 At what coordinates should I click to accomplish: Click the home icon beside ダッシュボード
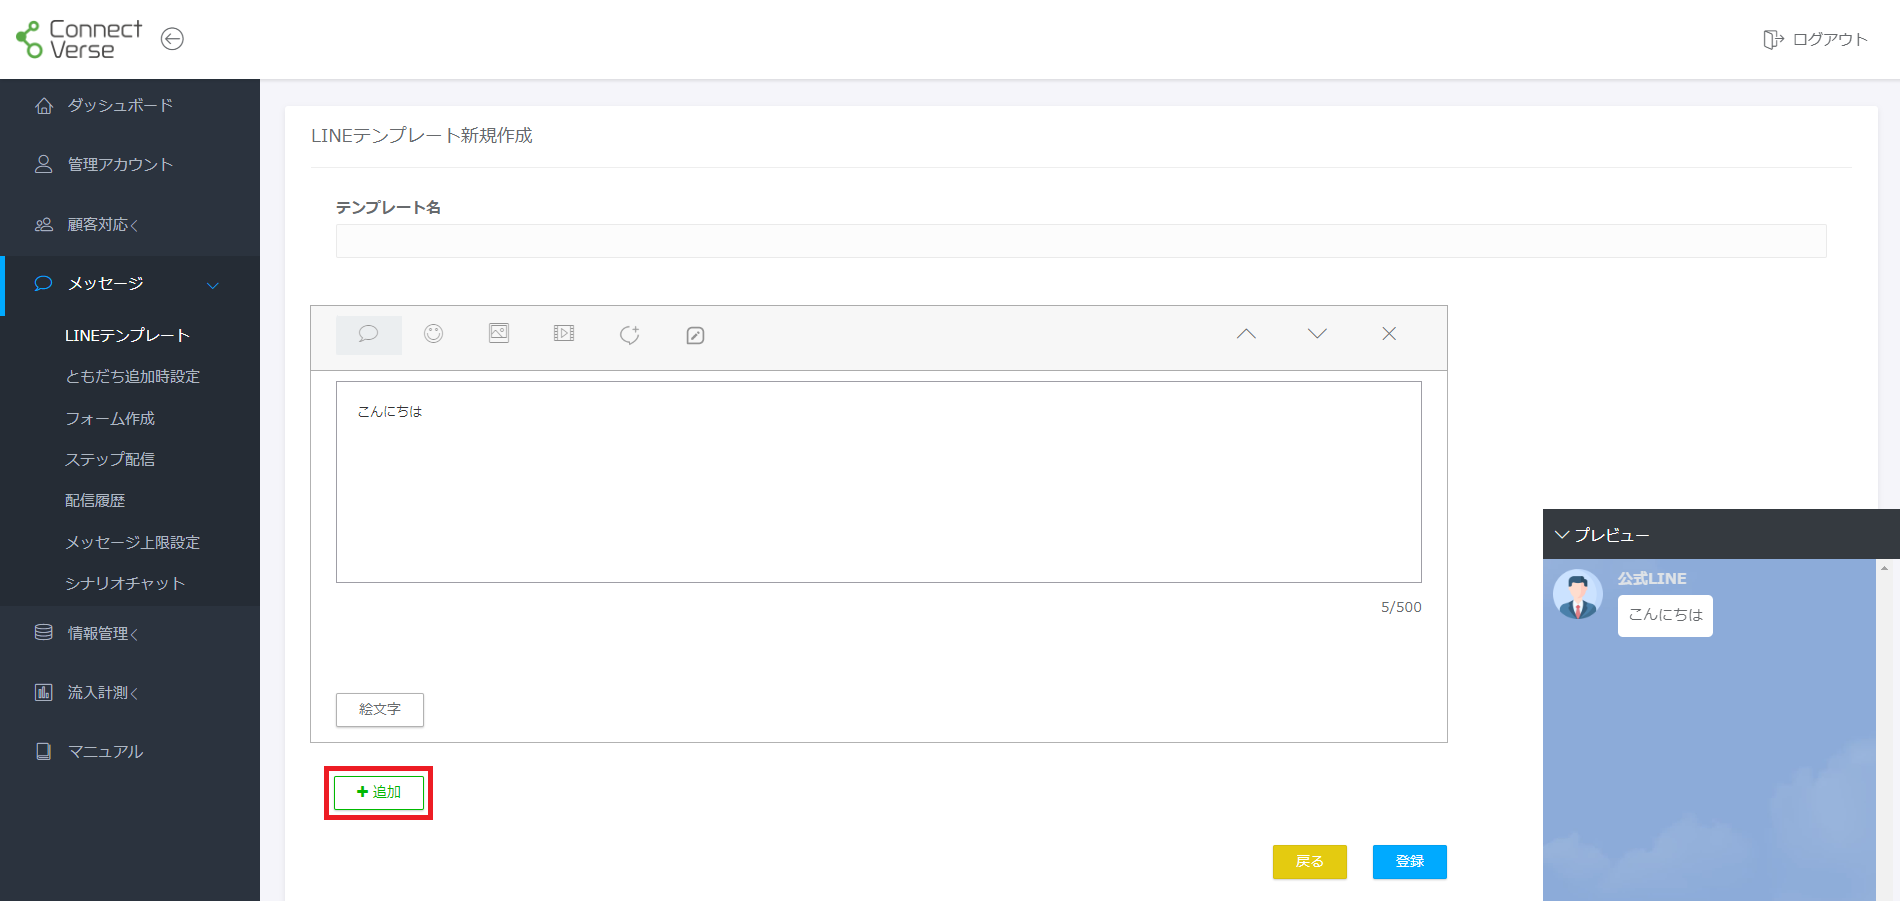[x=44, y=105]
